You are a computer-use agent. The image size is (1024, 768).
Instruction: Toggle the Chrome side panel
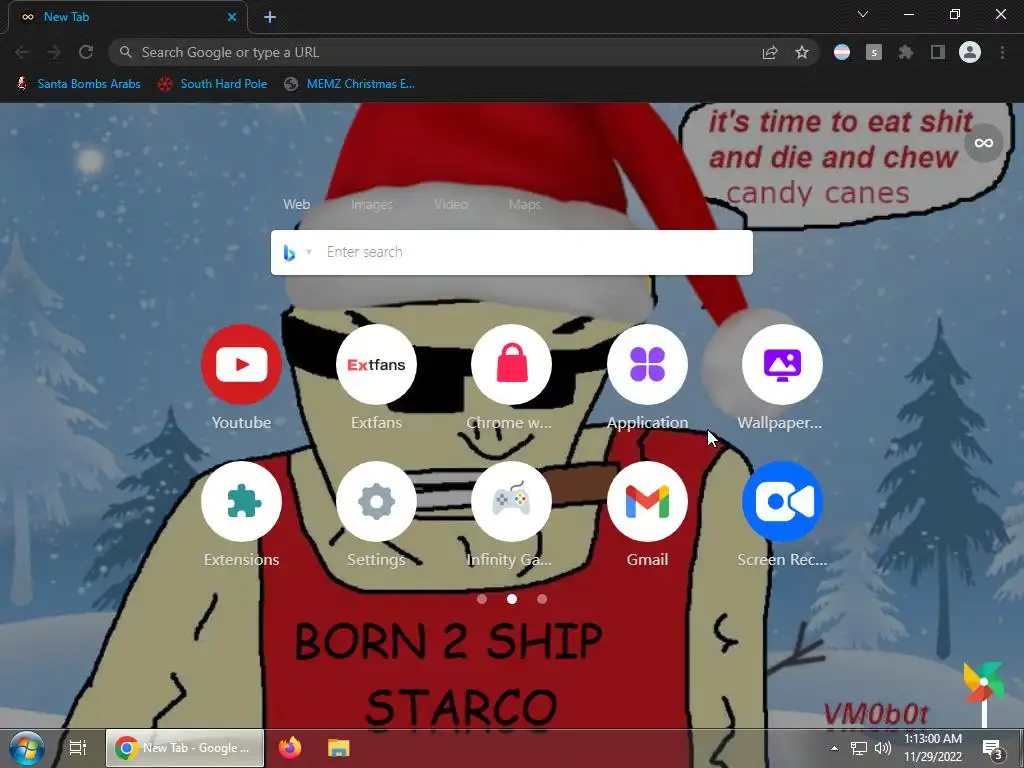pyautogui.click(x=938, y=52)
